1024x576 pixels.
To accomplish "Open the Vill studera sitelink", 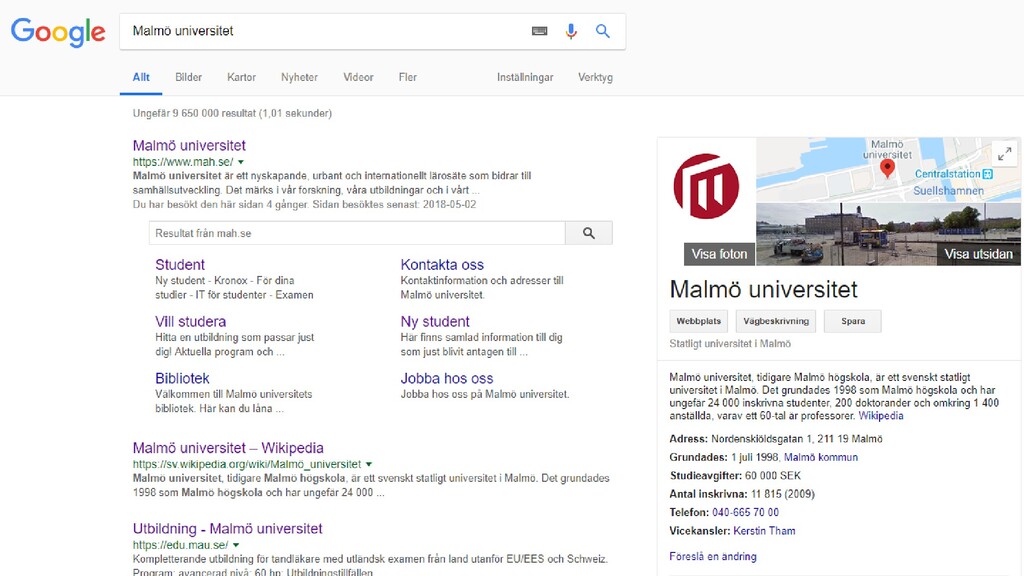I will (191, 321).
